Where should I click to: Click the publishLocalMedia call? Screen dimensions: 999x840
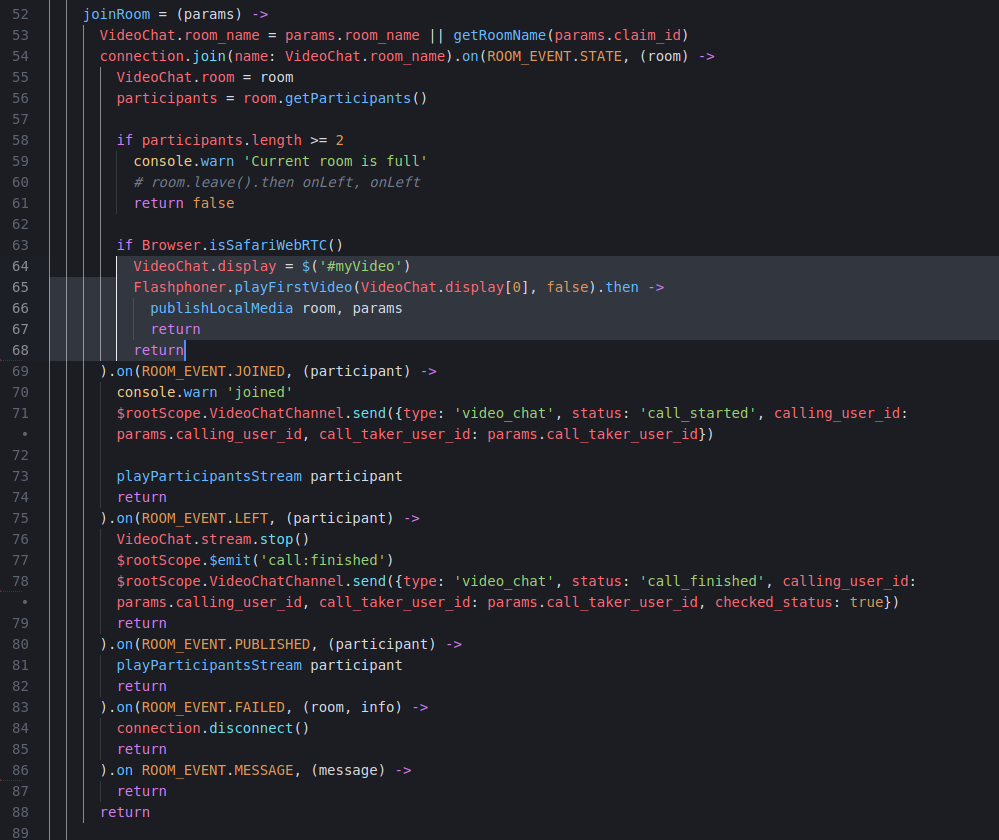[x=221, y=308]
